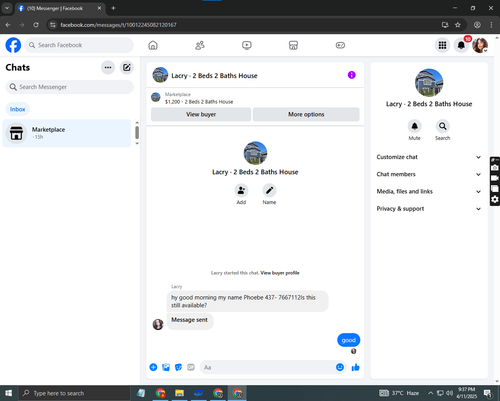Click the More options button
500x401 pixels.
click(306, 114)
